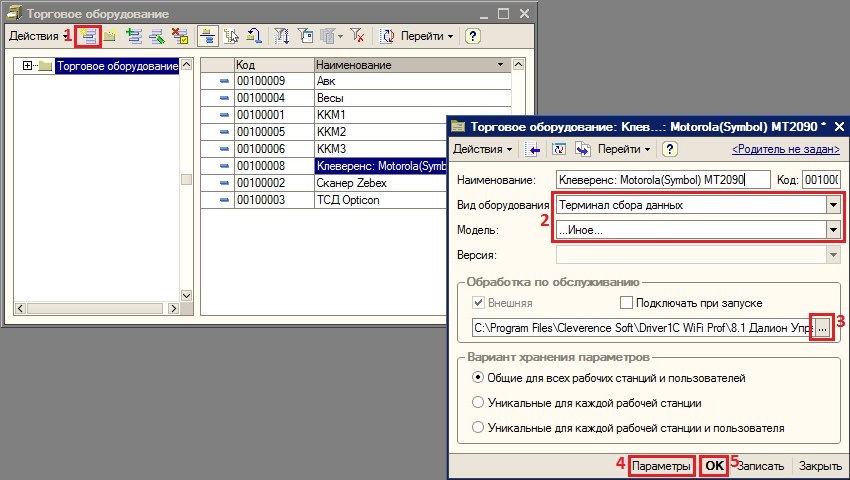Open the filter history icon in list toolbar
850x480 pixels.
[331, 36]
